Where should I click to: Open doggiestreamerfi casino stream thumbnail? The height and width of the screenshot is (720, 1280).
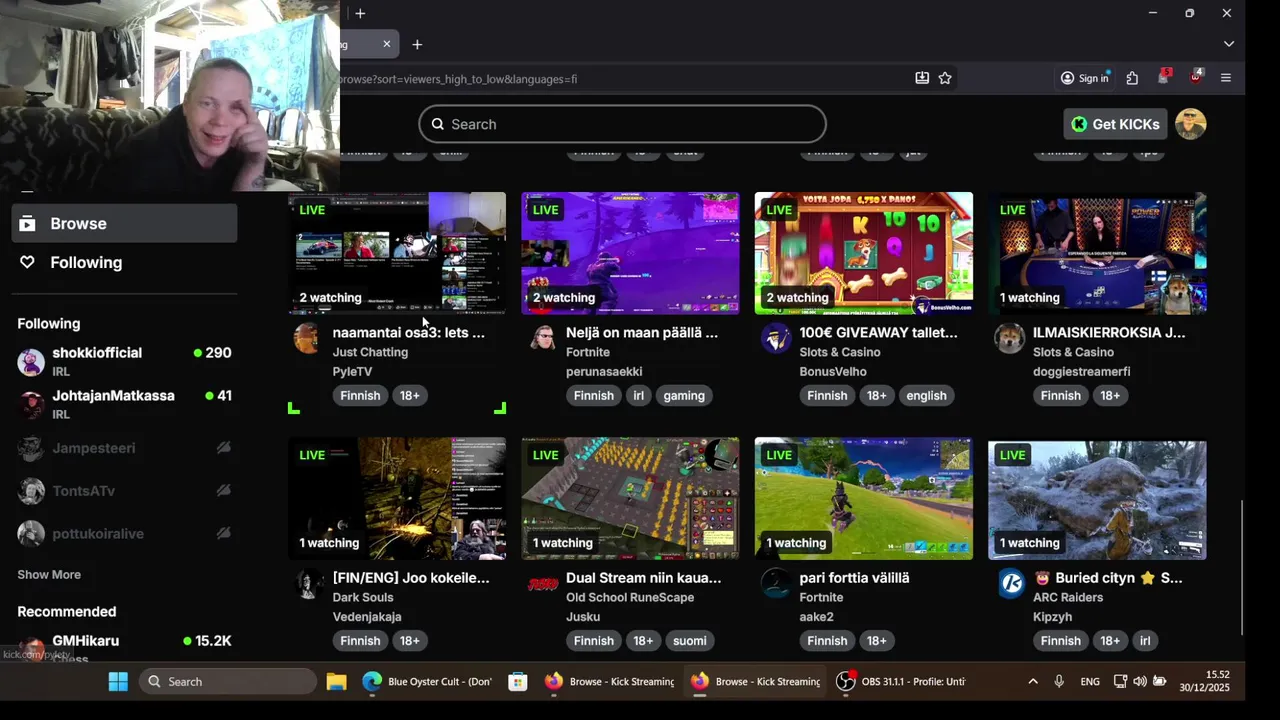pos(1097,253)
